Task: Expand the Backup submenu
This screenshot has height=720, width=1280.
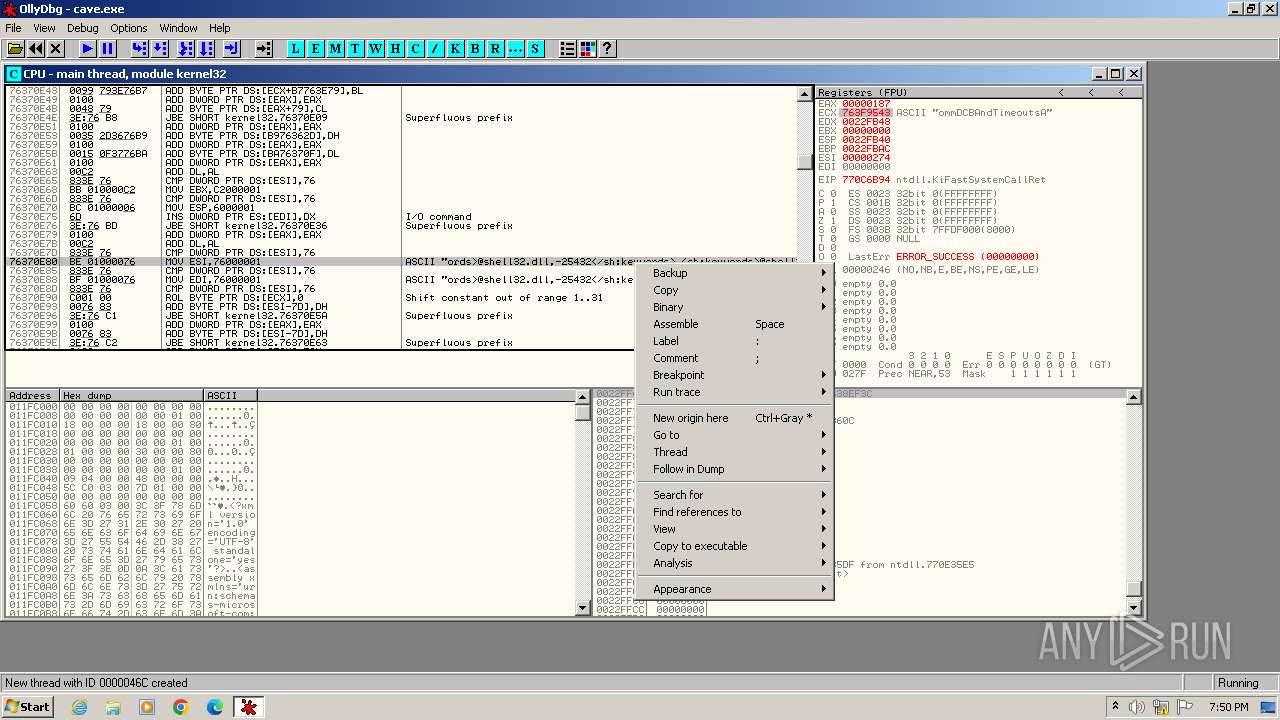Action: [735, 273]
